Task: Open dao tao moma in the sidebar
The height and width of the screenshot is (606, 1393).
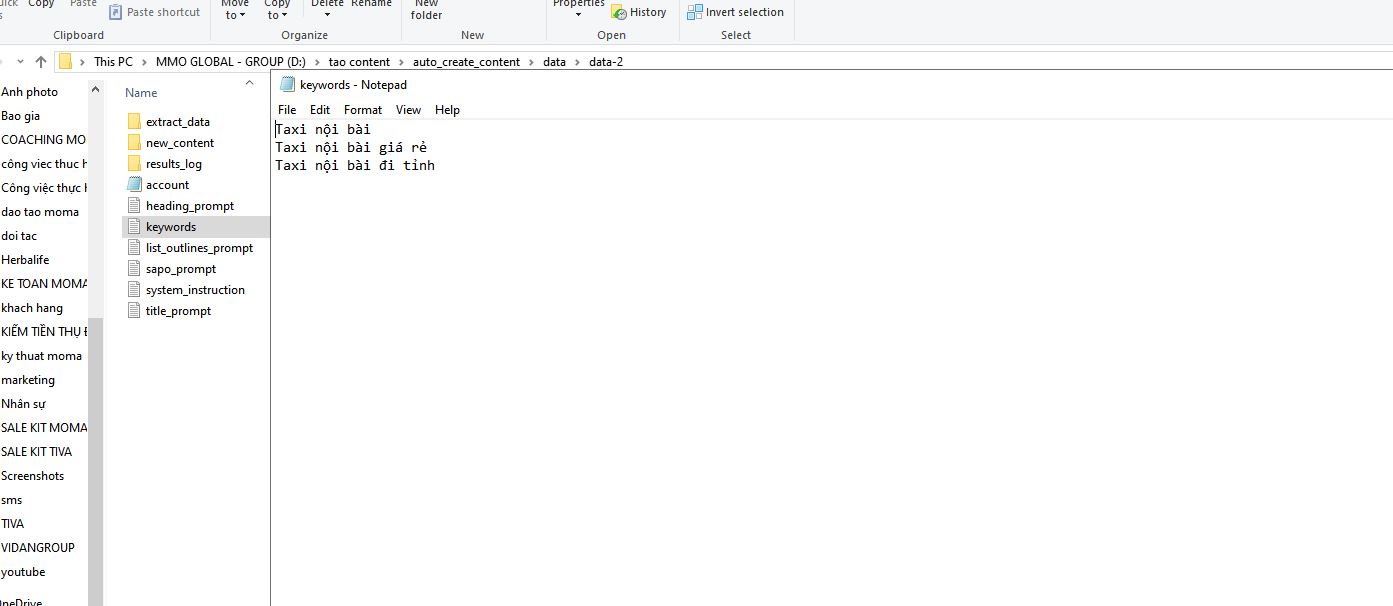Action: click(x=40, y=212)
